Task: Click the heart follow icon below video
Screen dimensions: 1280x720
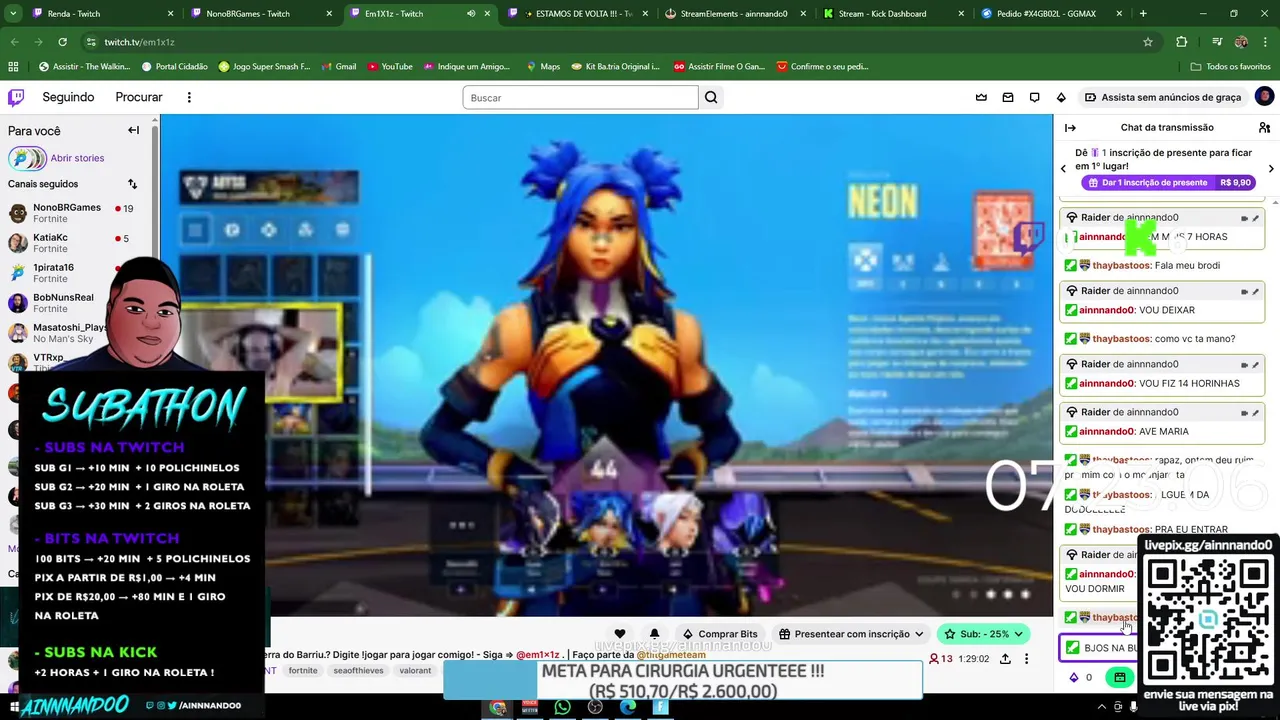Action: 620,634
